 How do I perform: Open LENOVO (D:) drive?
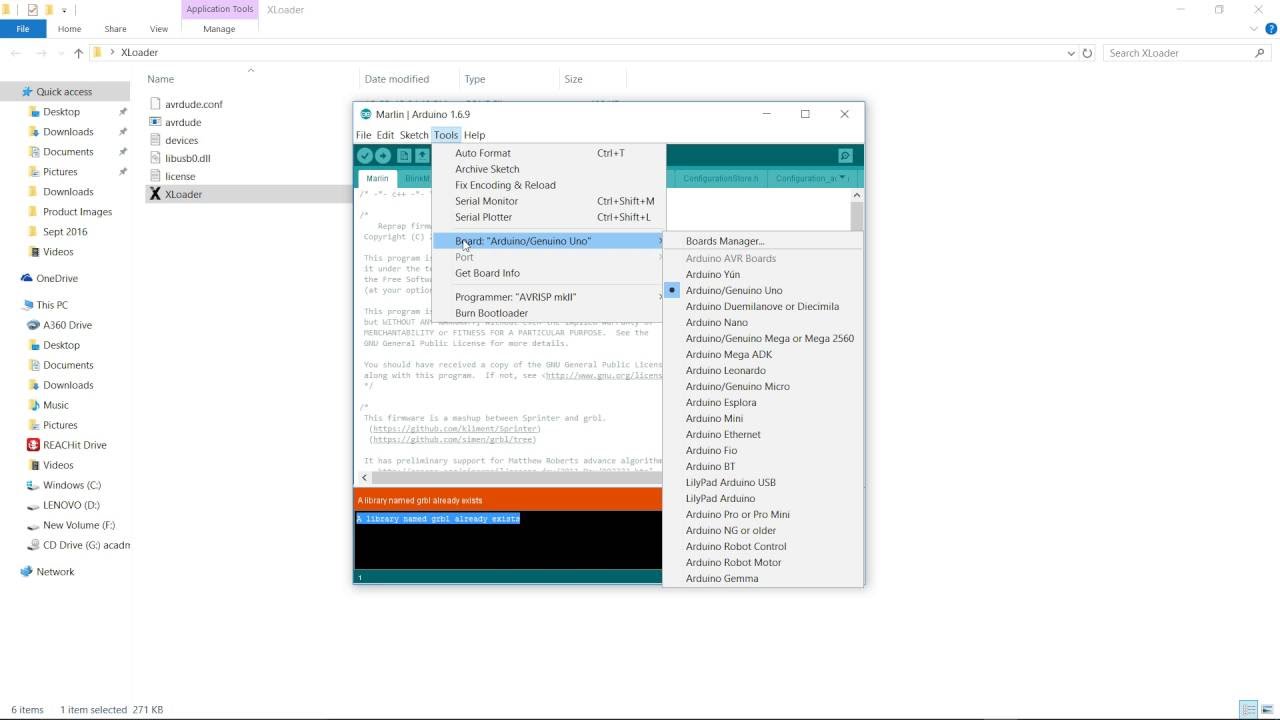click(71, 505)
